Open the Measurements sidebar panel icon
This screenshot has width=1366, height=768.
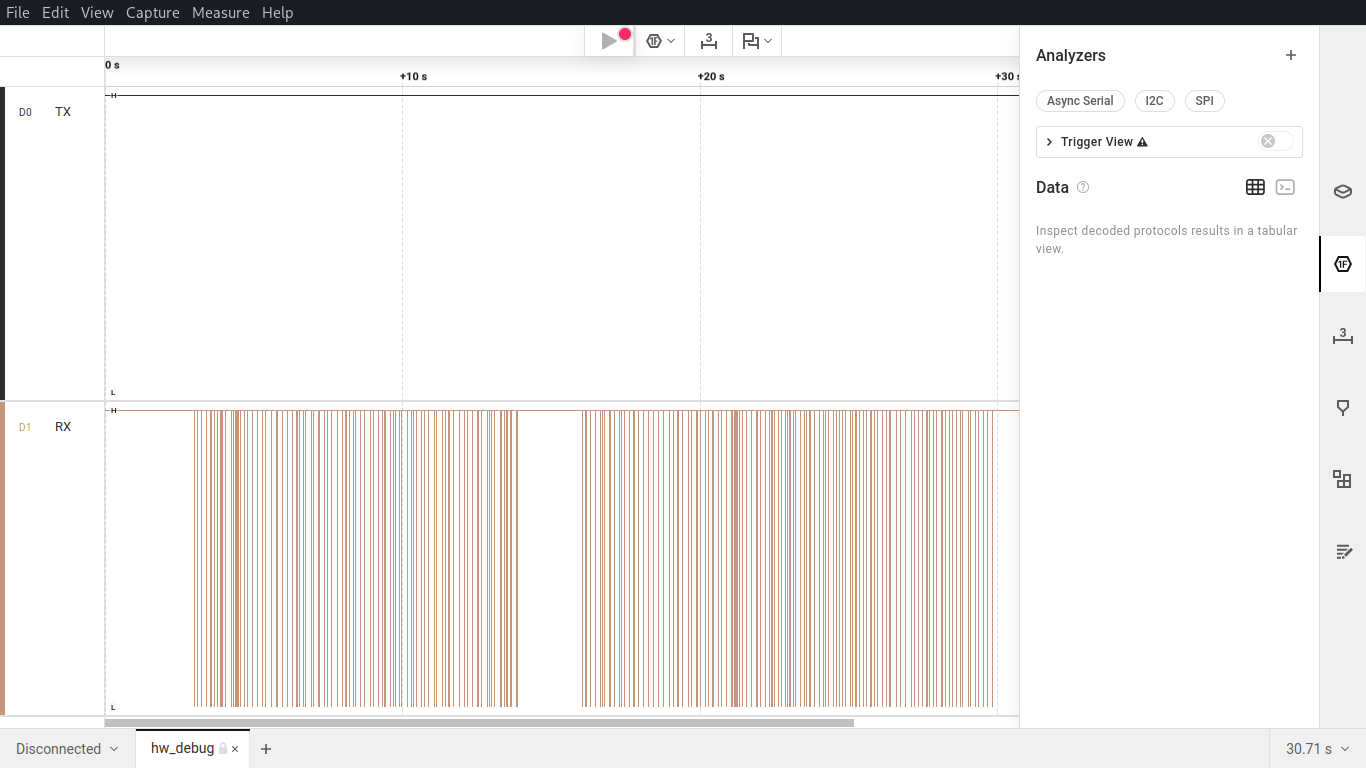point(1342,336)
